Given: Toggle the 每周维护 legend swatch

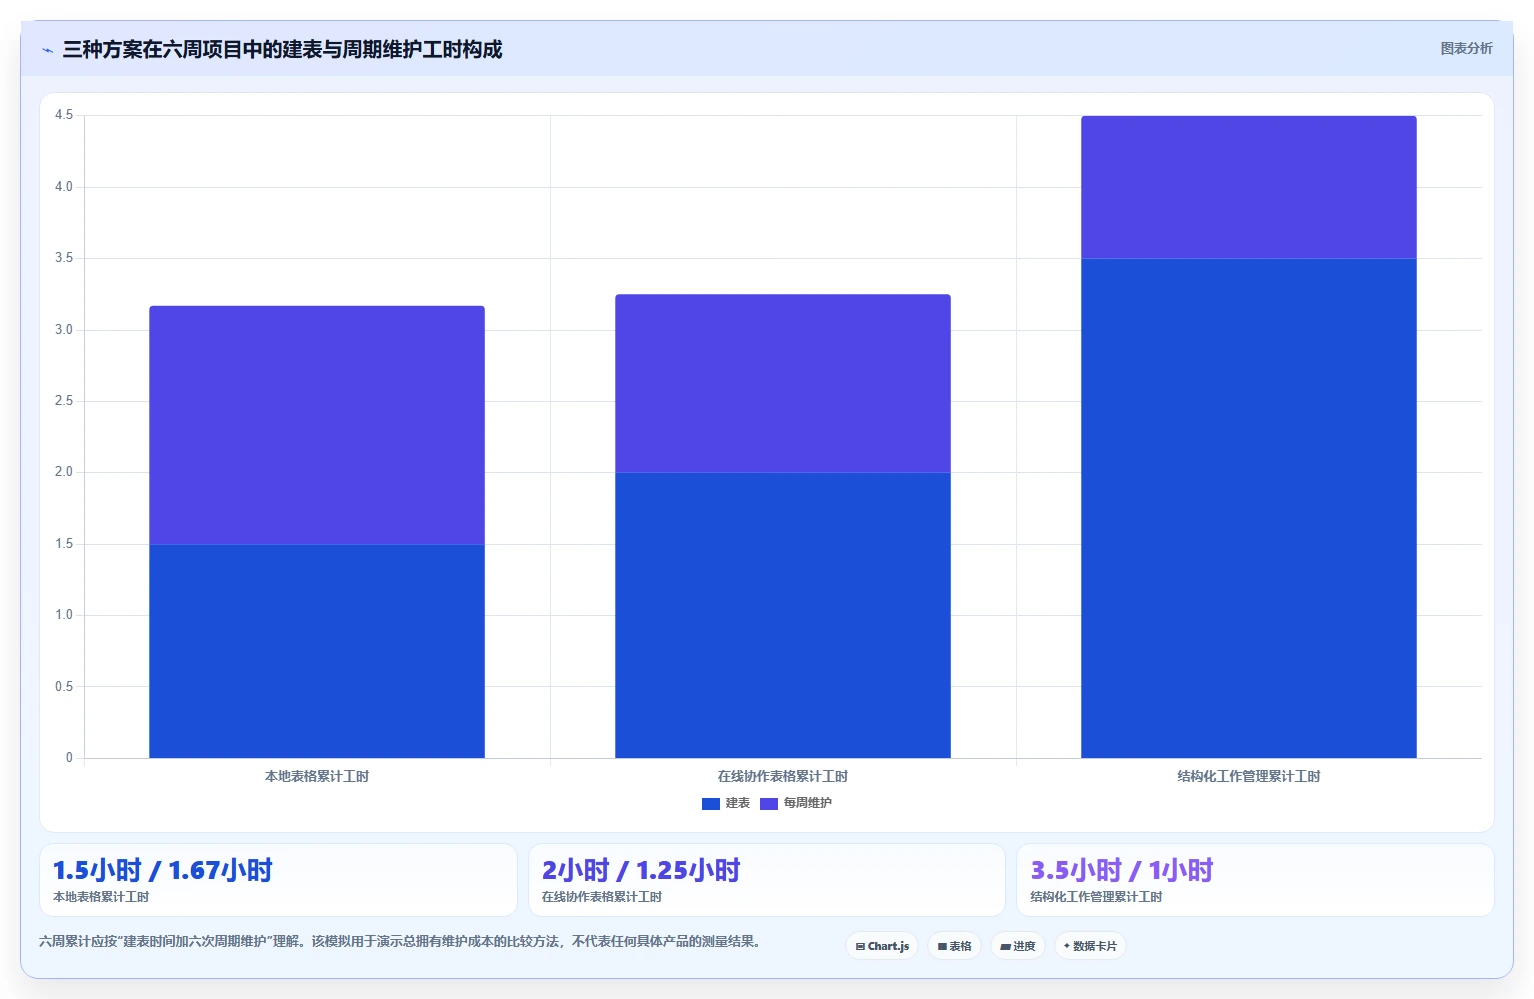Looking at the screenshot, I should pos(769,804).
